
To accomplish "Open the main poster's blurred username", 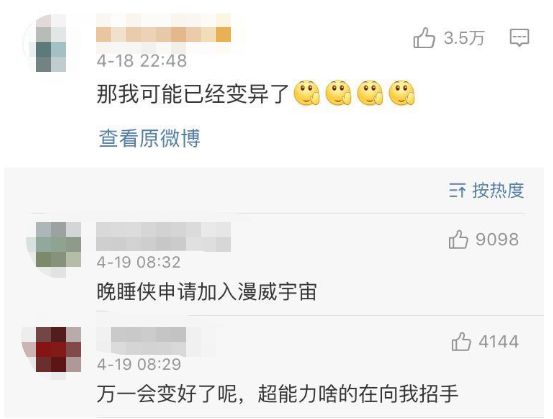I will point(163,32).
